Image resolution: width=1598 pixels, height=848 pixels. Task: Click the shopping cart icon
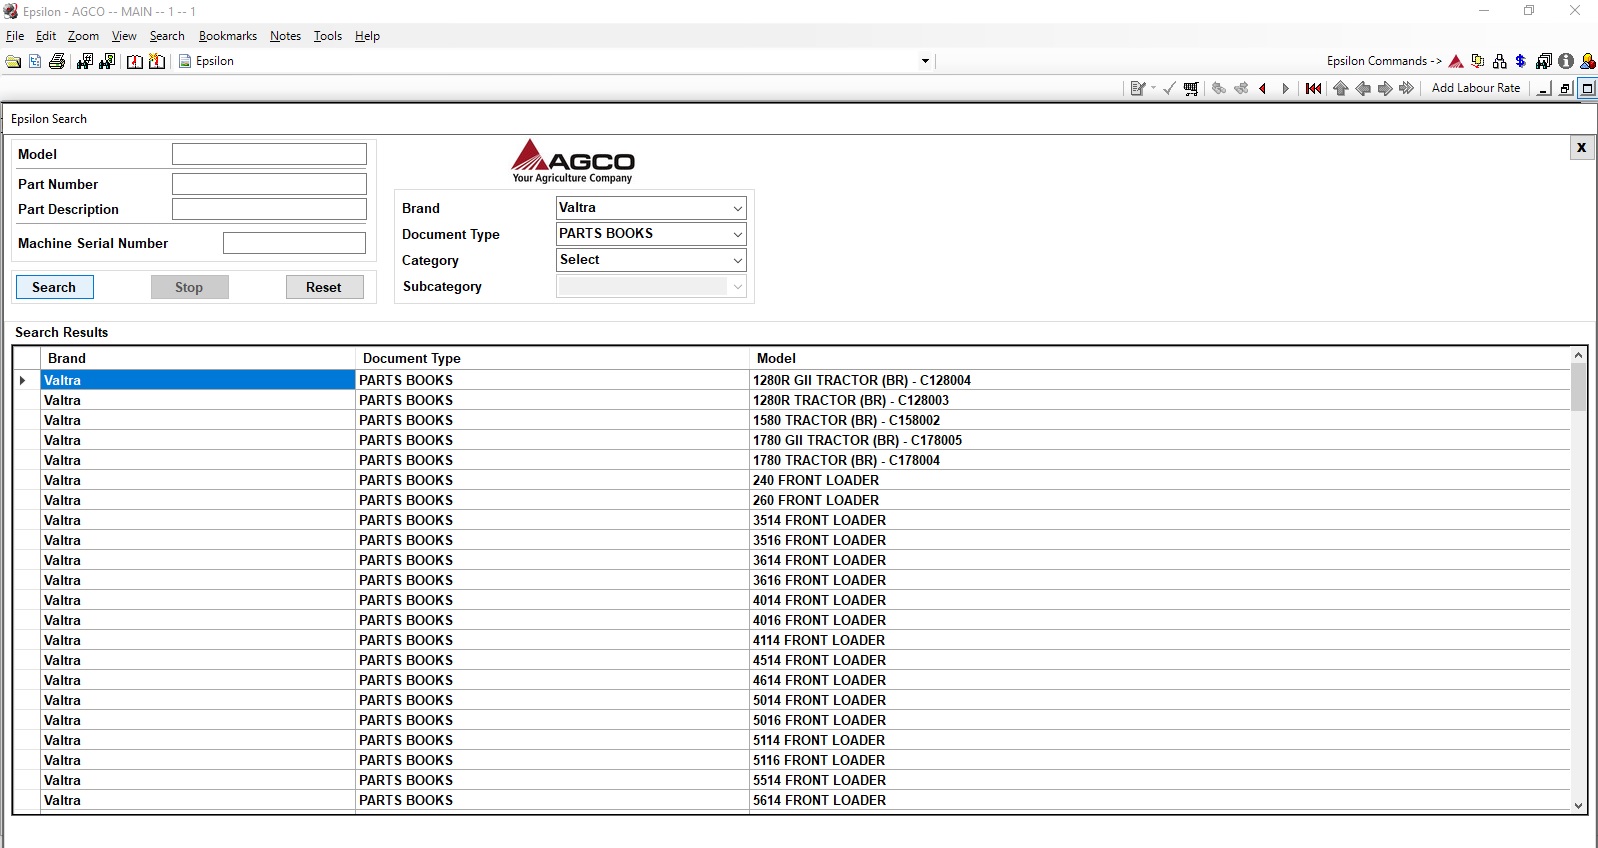[1191, 88]
